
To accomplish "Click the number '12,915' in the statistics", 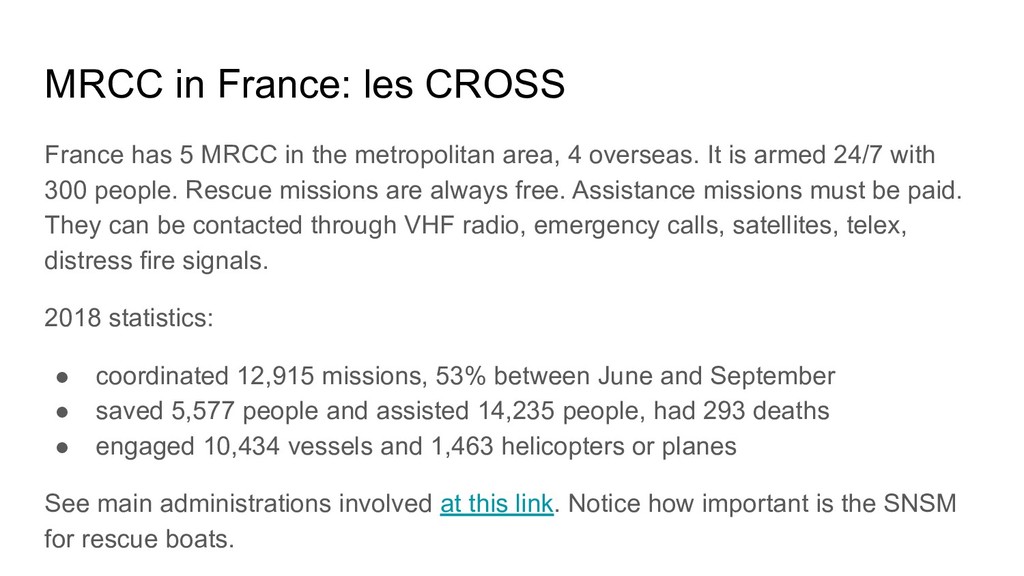I will (x=275, y=376).
